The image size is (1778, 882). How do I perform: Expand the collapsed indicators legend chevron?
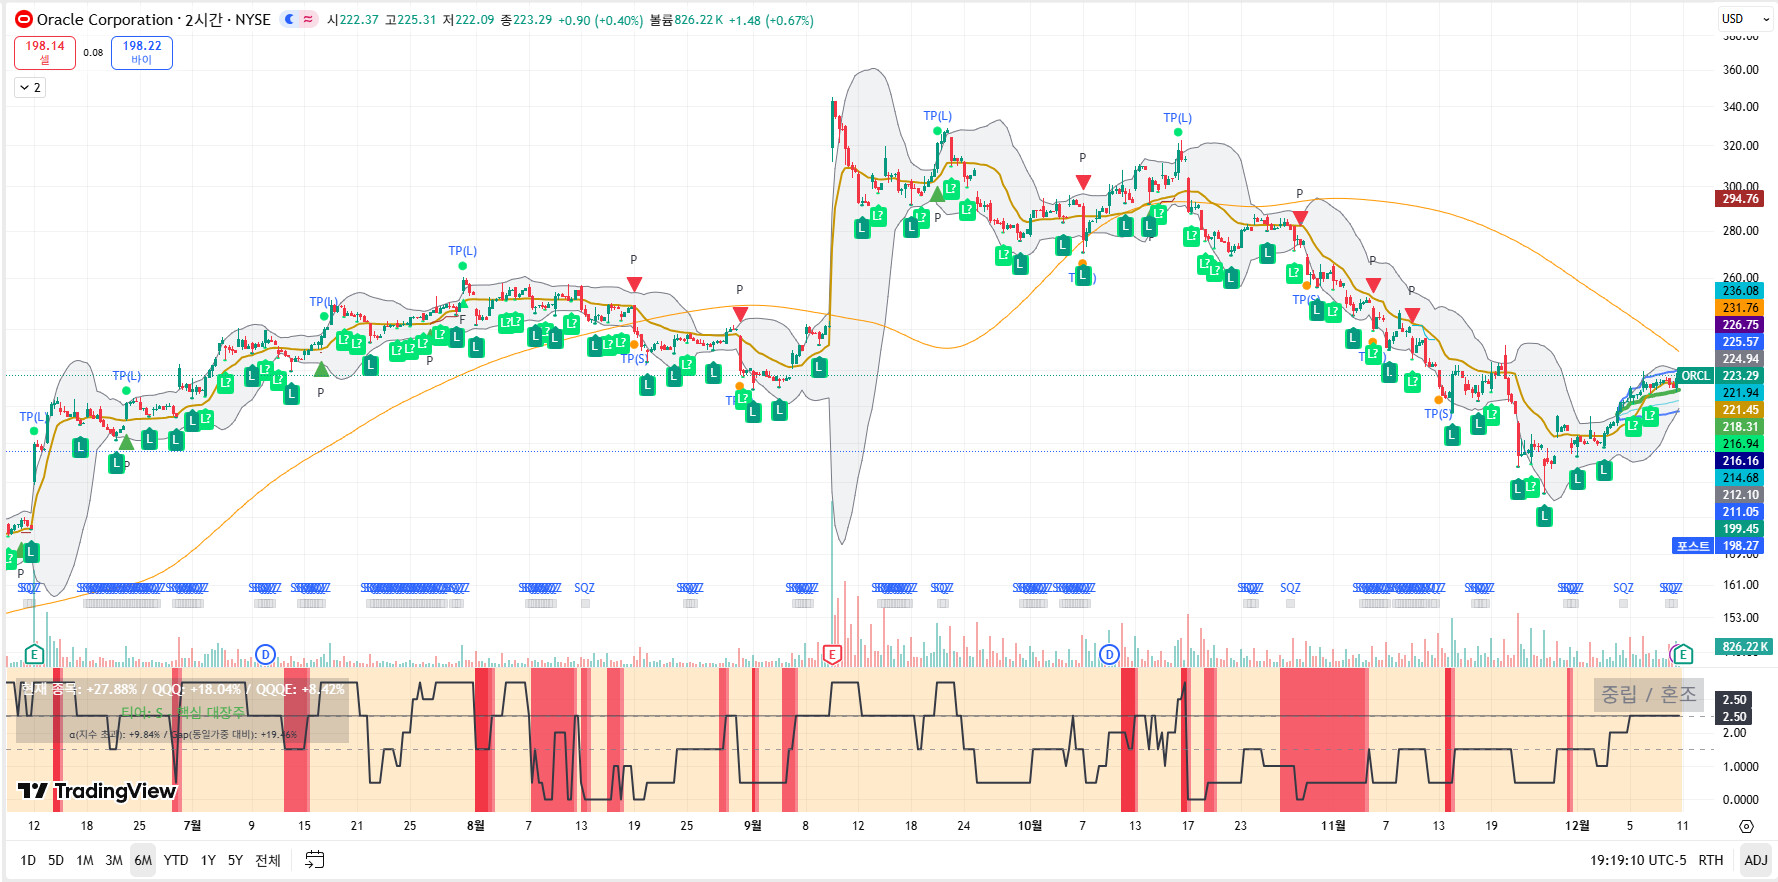tap(29, 88)
